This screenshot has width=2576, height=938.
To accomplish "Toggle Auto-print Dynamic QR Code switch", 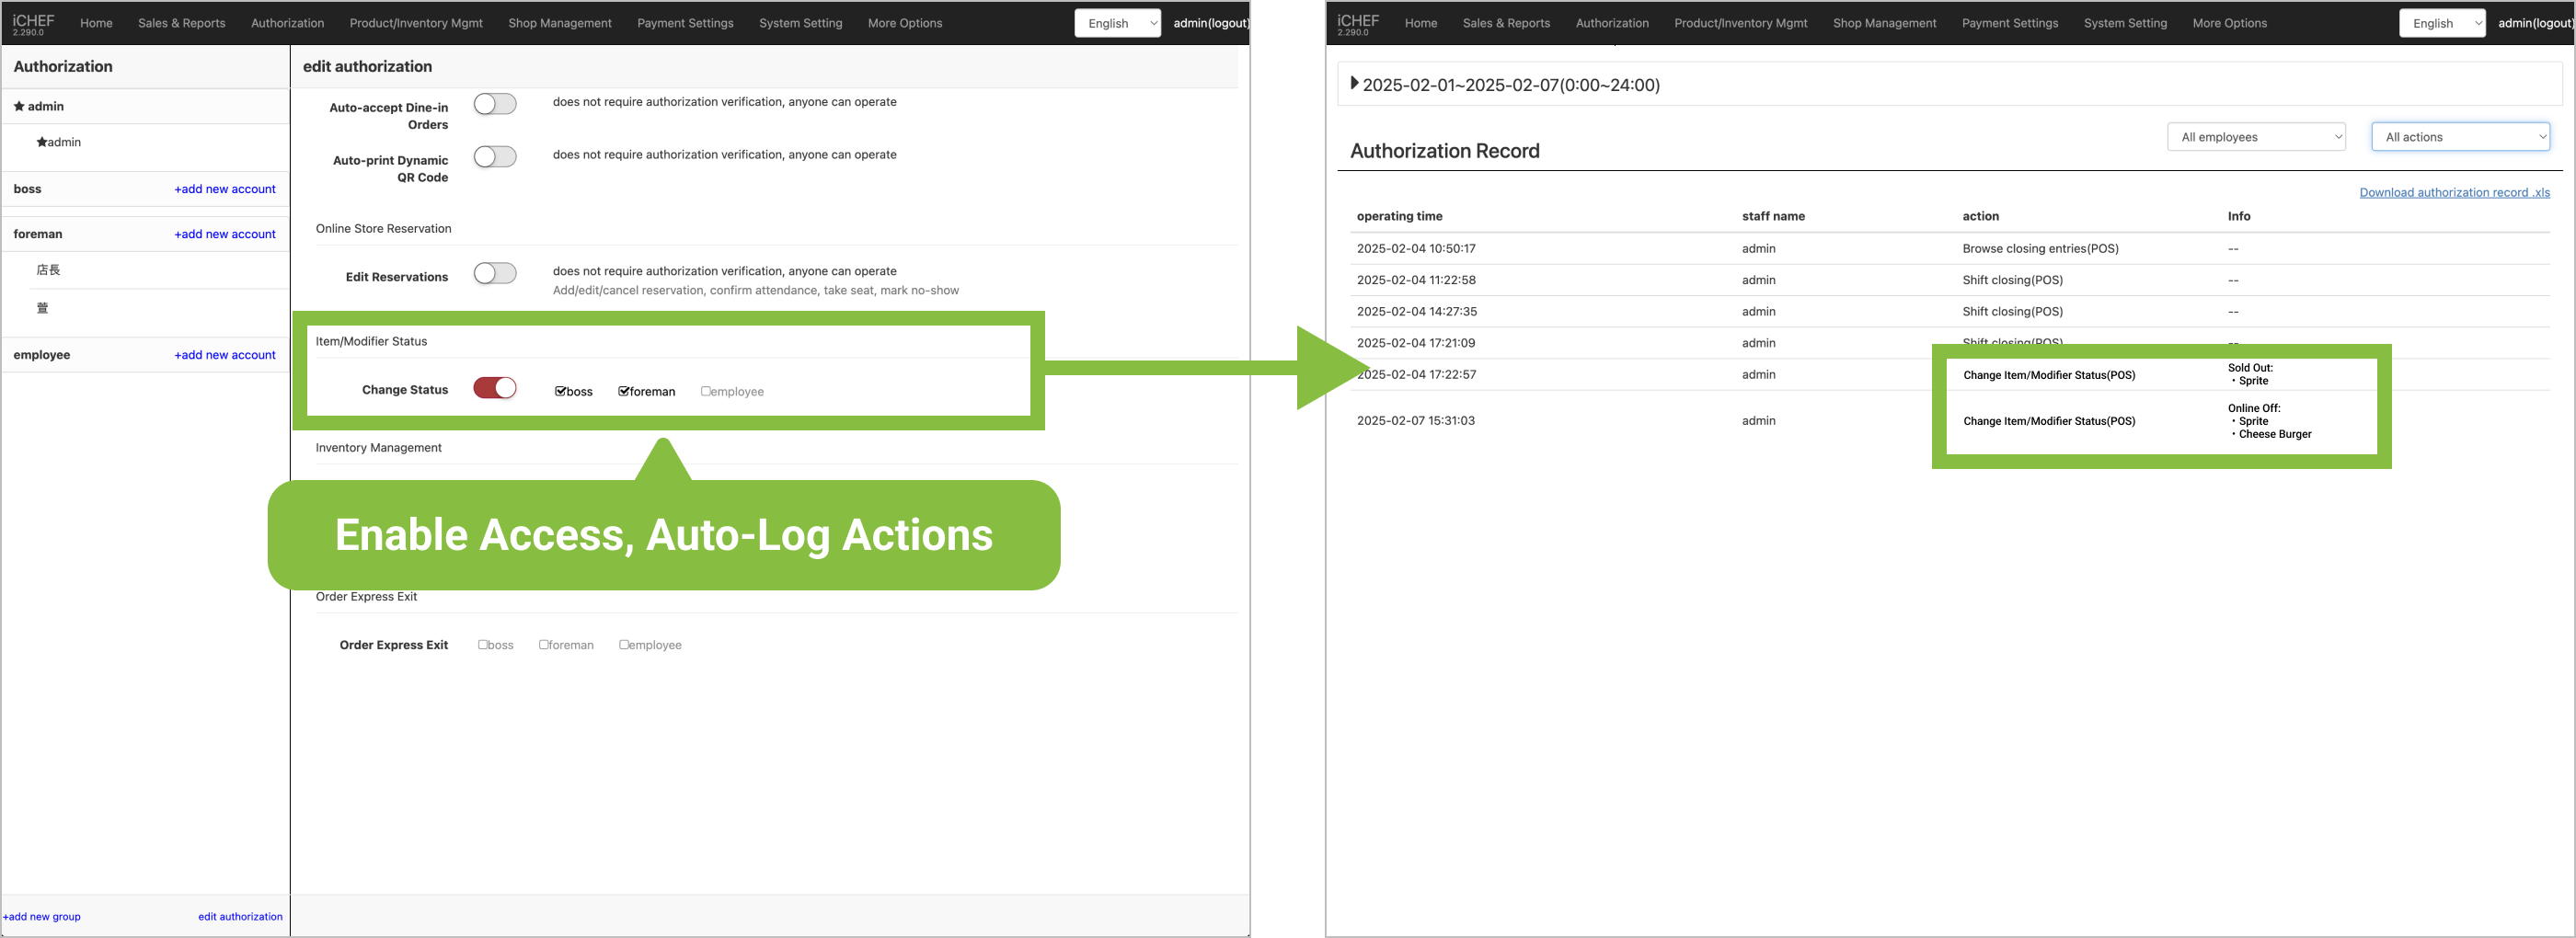I will (x=495, y=157).
